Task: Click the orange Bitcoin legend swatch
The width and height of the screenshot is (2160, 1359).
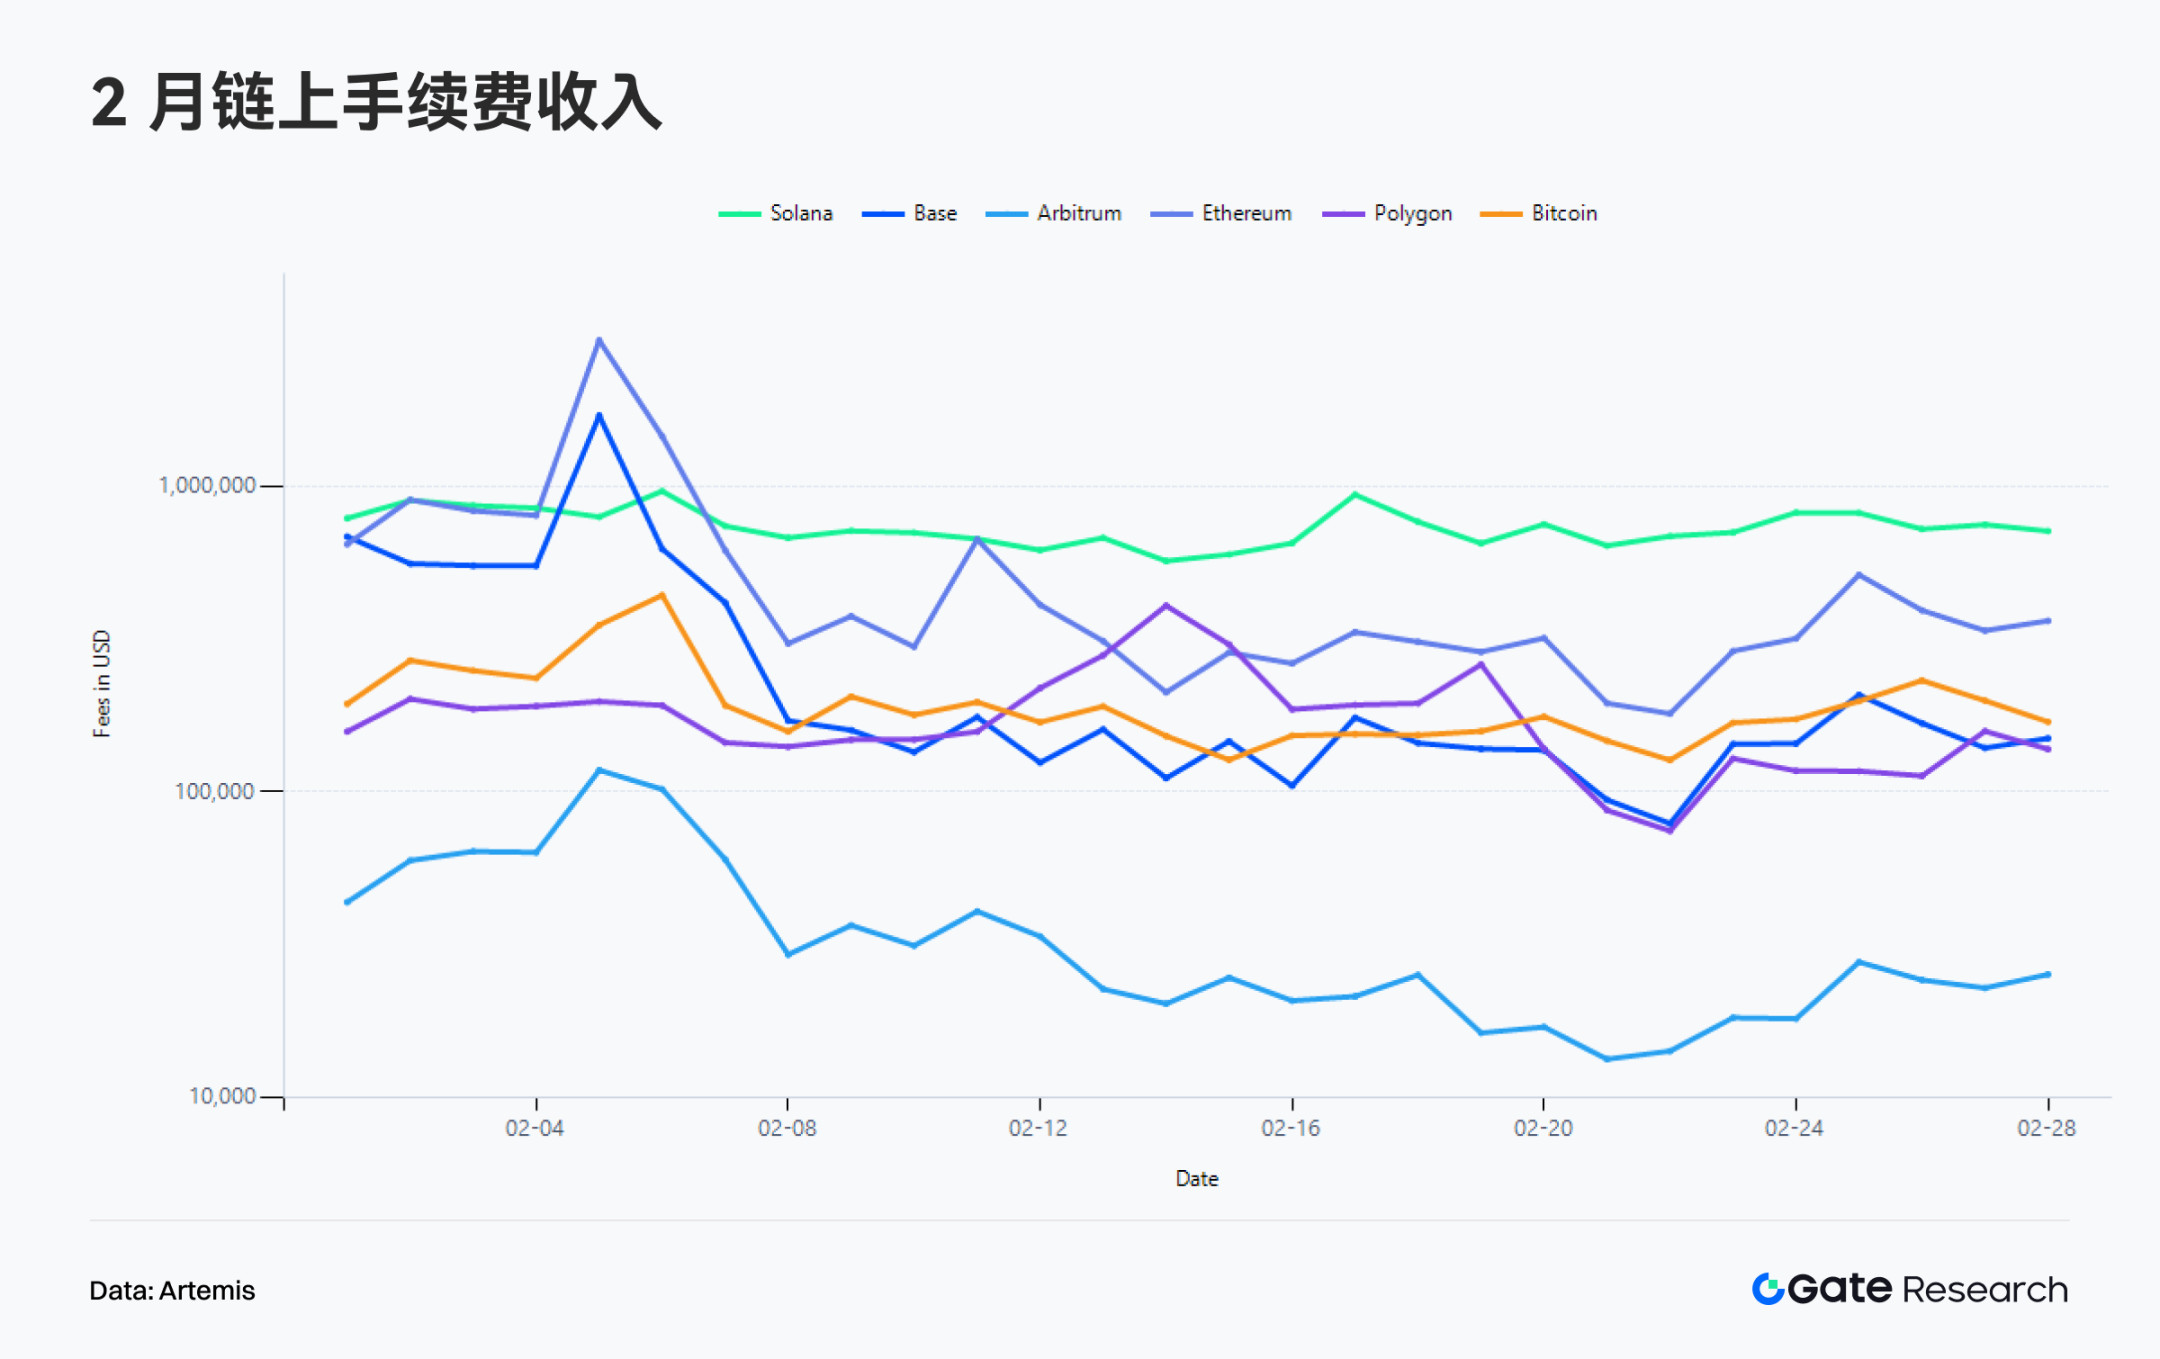Action: (1501, 214)
